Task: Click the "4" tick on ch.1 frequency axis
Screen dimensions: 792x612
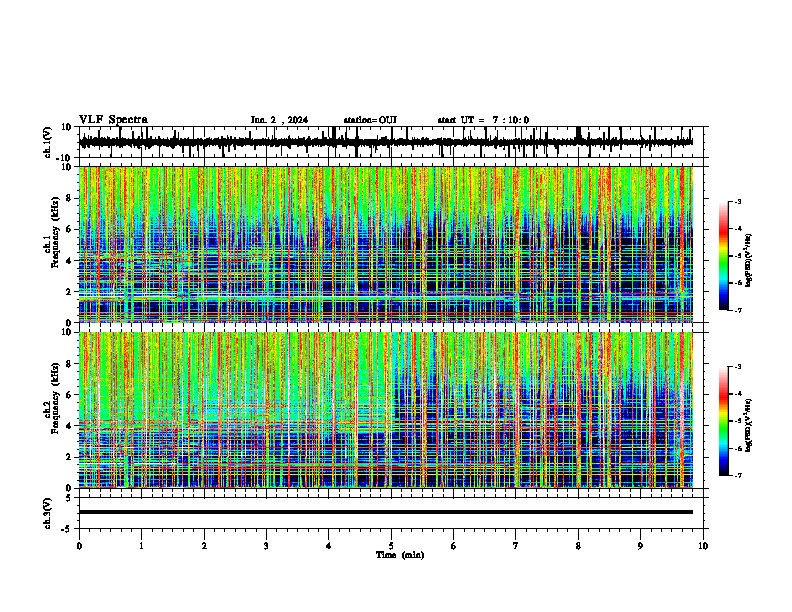Action: (x=70, y=261)
